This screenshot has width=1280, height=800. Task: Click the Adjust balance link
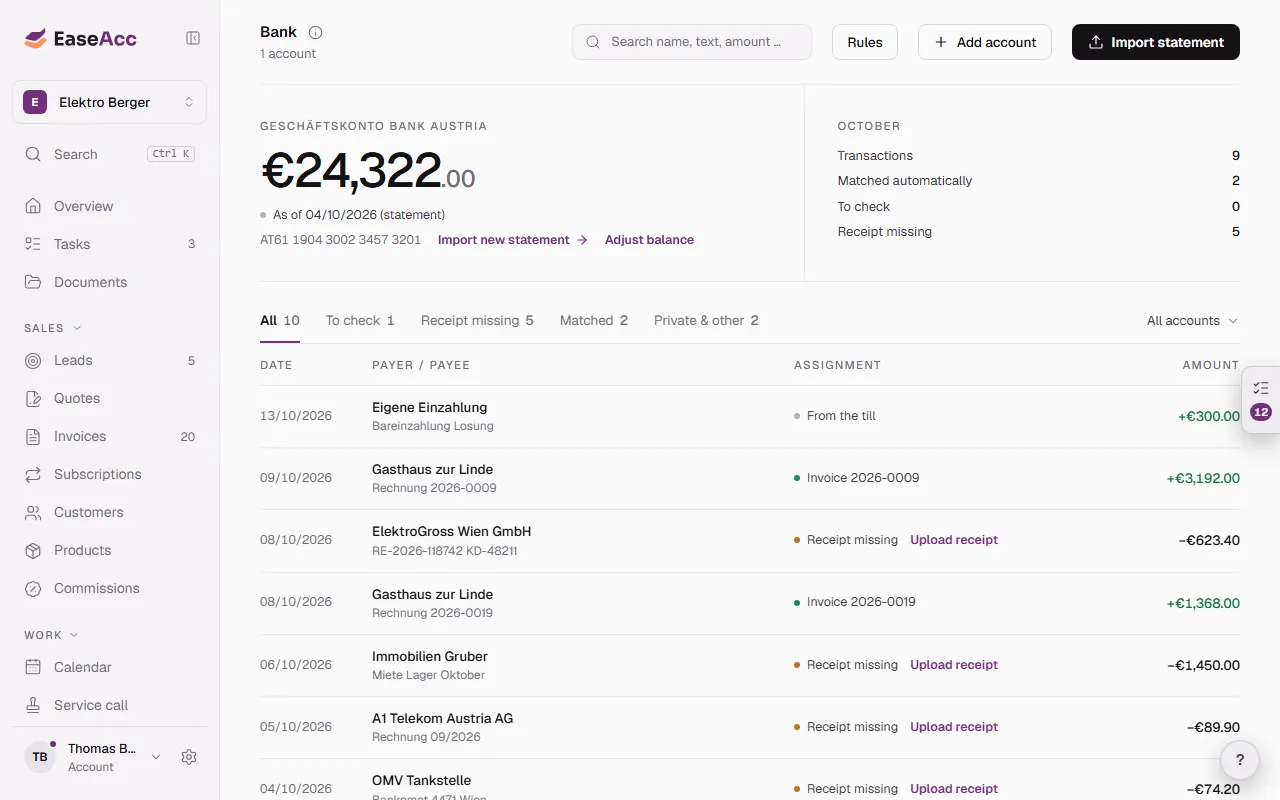pyautogui.click(x=649, y=240)
